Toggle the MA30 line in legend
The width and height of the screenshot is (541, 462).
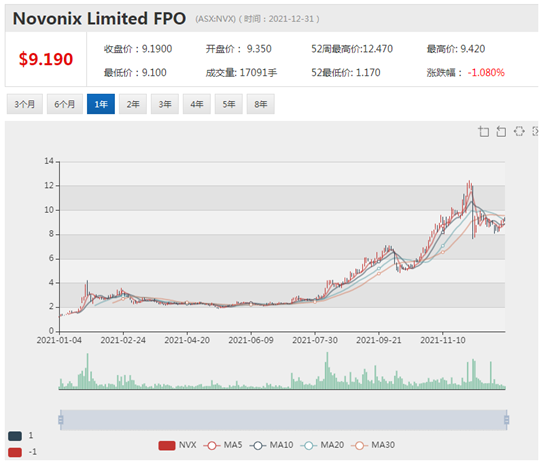click(373, 445)
